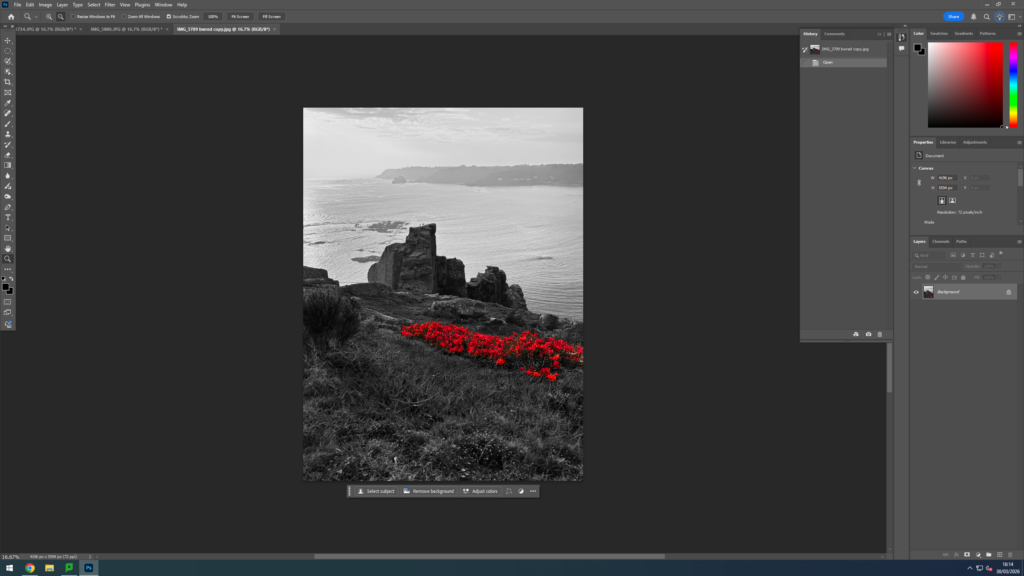The height and width of the screenshot is (576, 1024).
Task: Switch to the Channels tab
Action: 941,241
